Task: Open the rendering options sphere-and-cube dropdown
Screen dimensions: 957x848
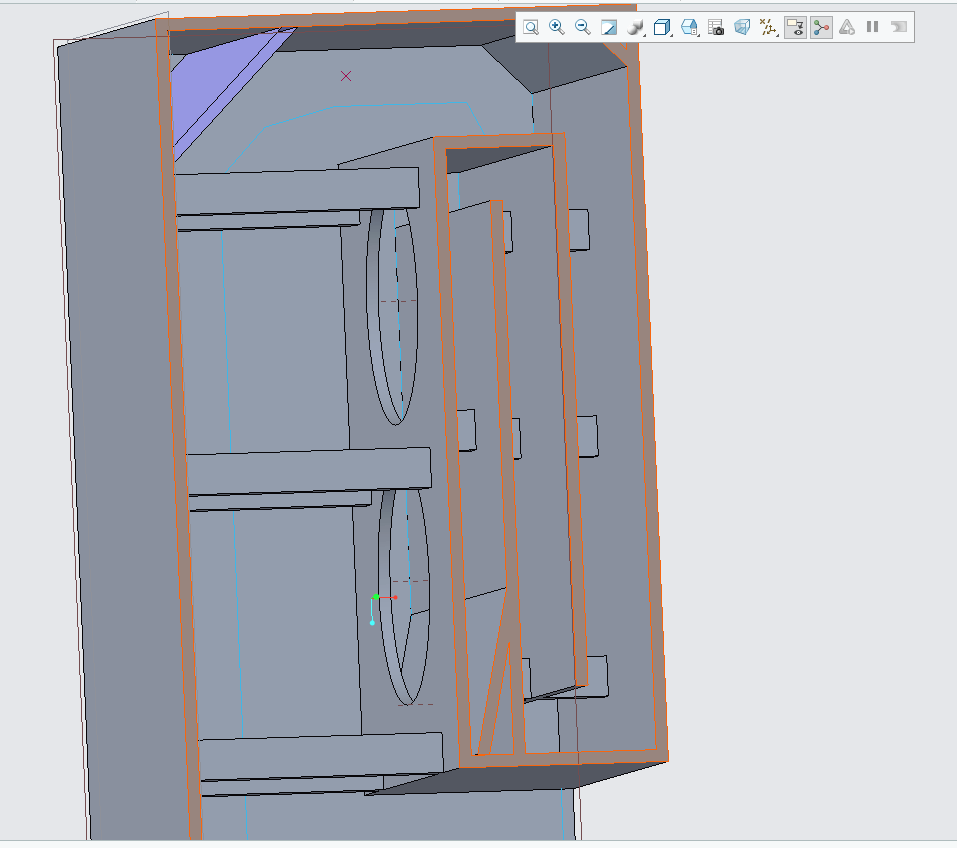Action: tap(635, 27)
